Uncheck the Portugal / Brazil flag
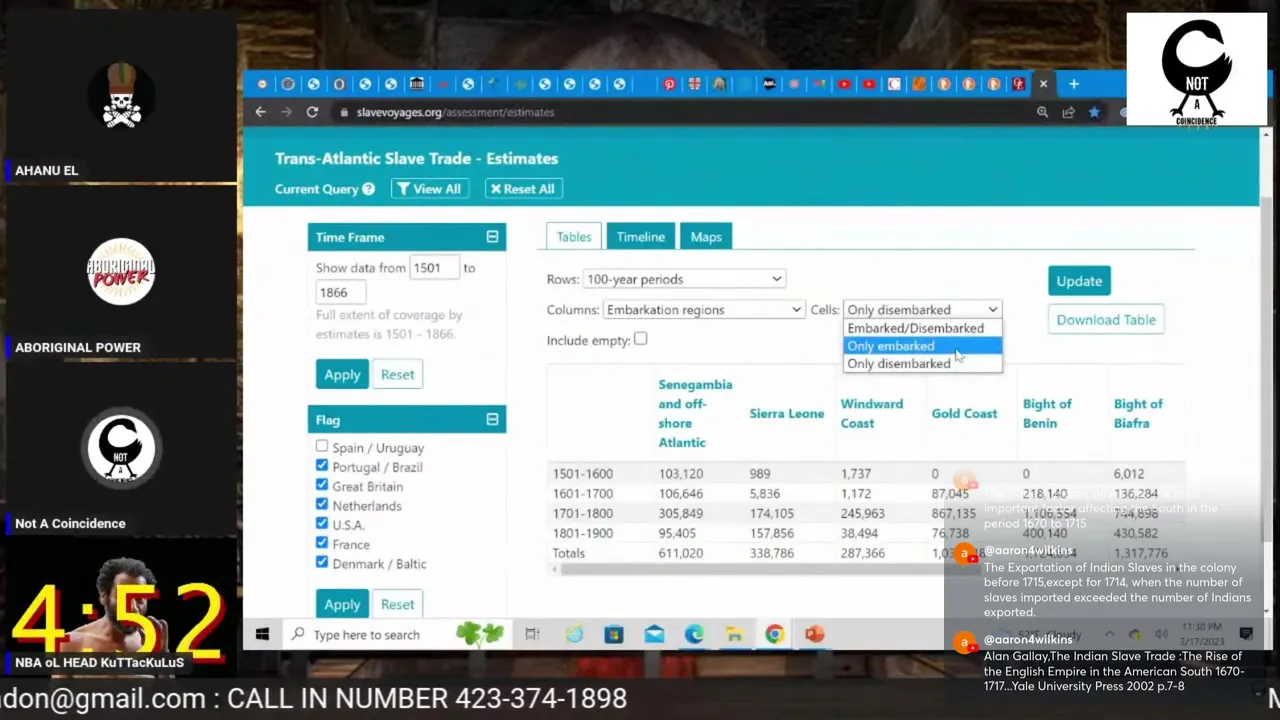The width and height of the screenshot is (1280, 720). coord(322,466)
